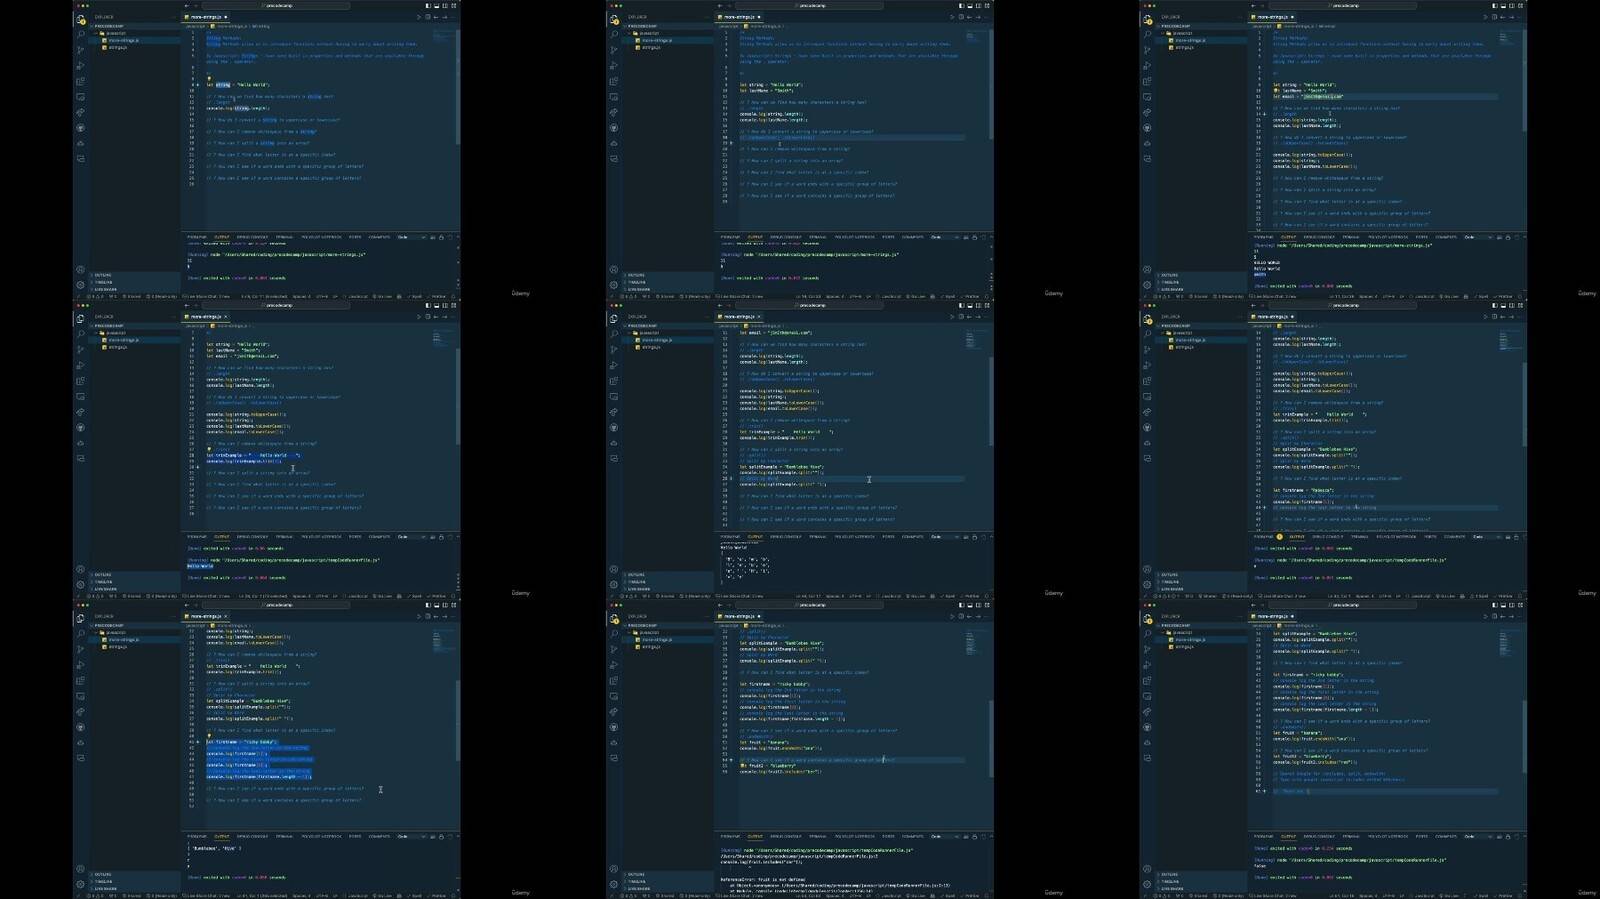The image size is (1600, 899).
Task: Click Spaces indentation setting in center window status bar
Action: click(x=836, y=596)
